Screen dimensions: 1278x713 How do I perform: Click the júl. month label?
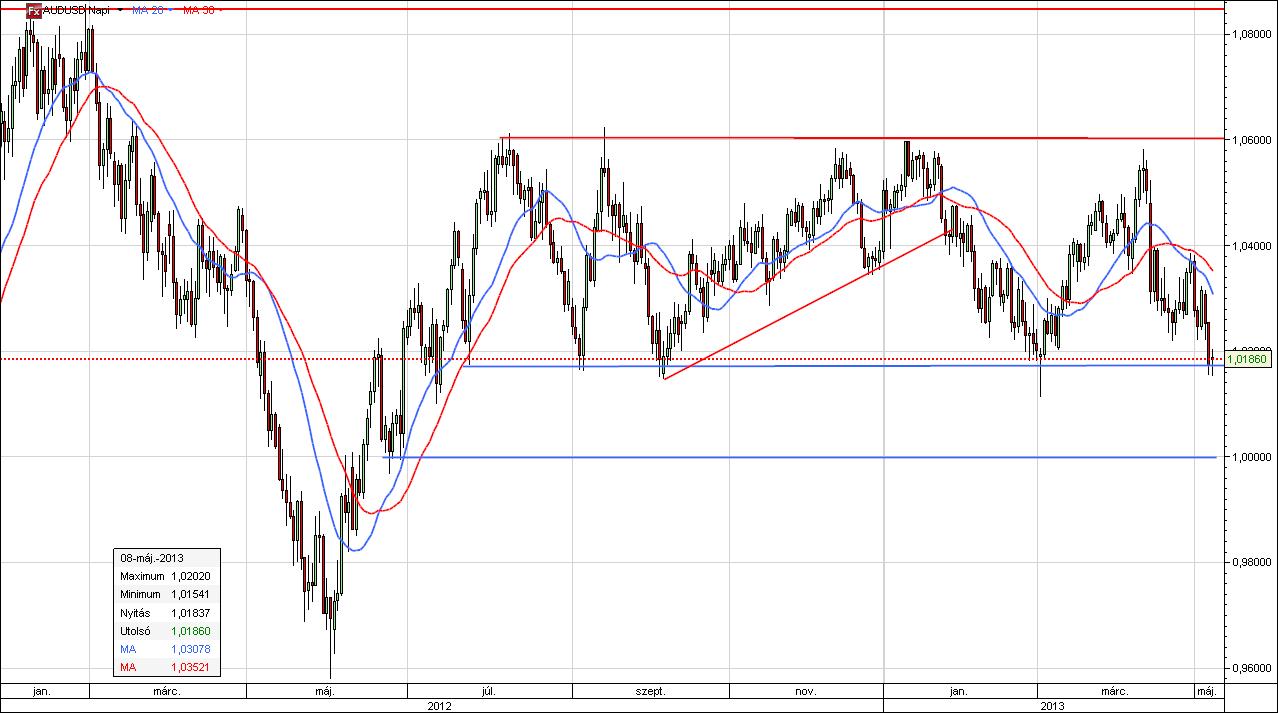click(x=490, y=691)
